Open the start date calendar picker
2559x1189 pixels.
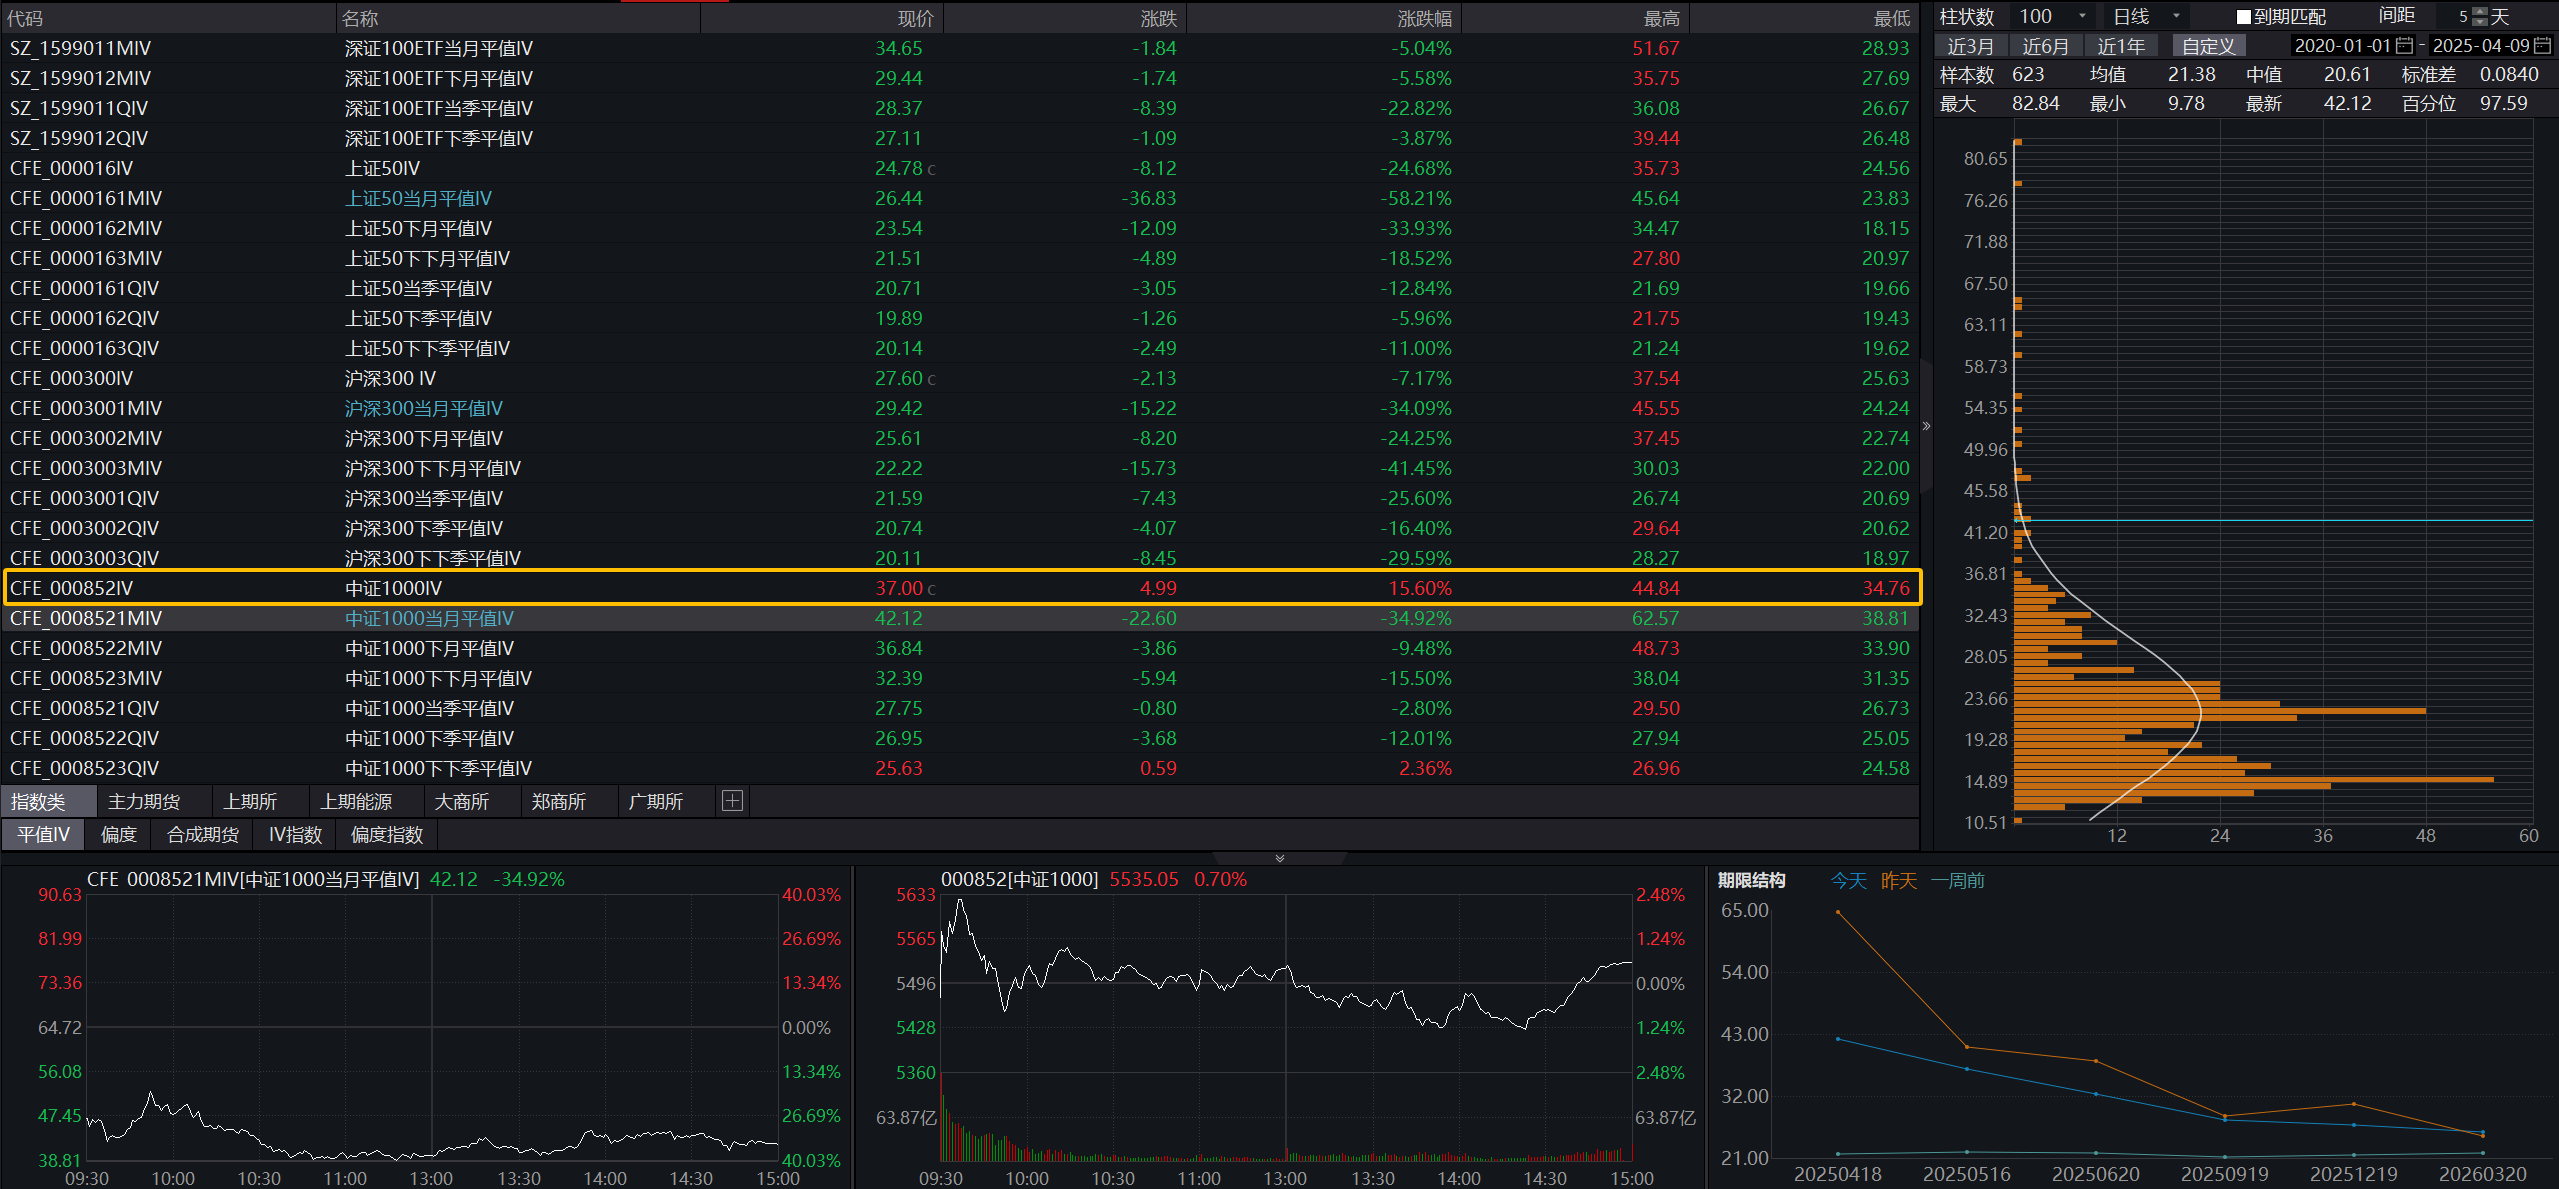pos(2404,46)
